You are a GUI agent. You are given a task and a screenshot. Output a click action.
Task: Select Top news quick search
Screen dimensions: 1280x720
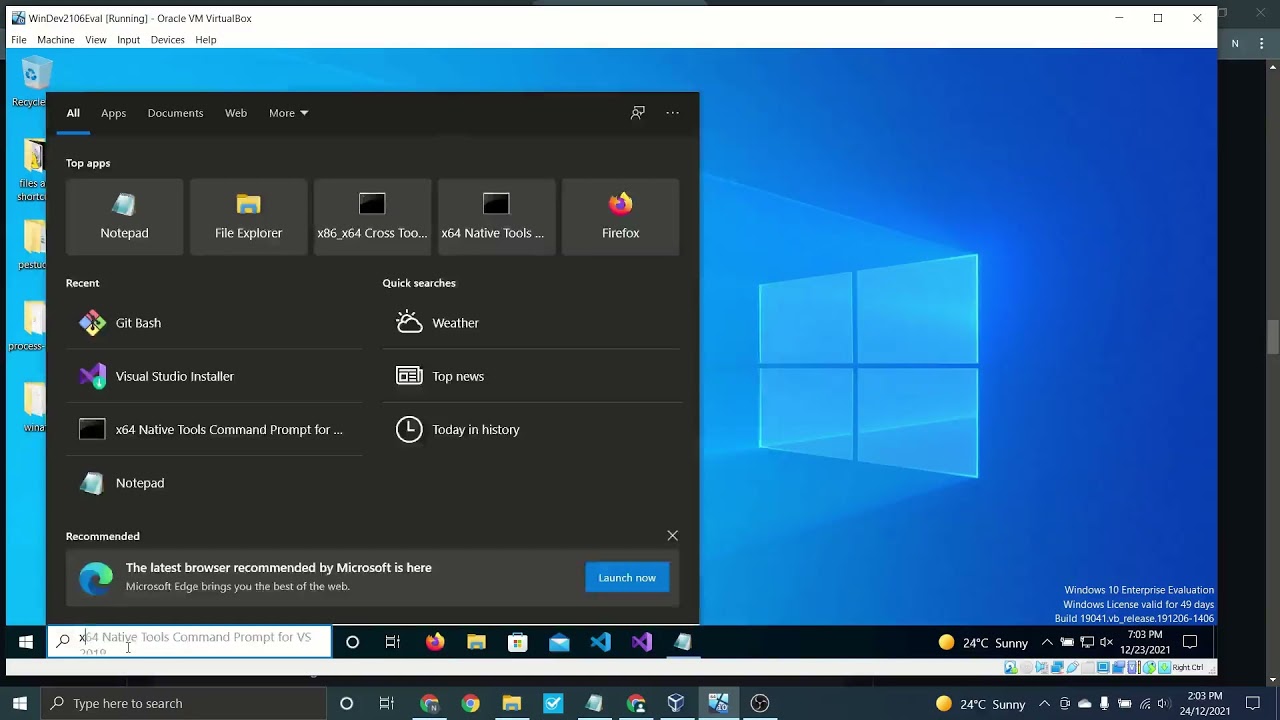point(531,376)
